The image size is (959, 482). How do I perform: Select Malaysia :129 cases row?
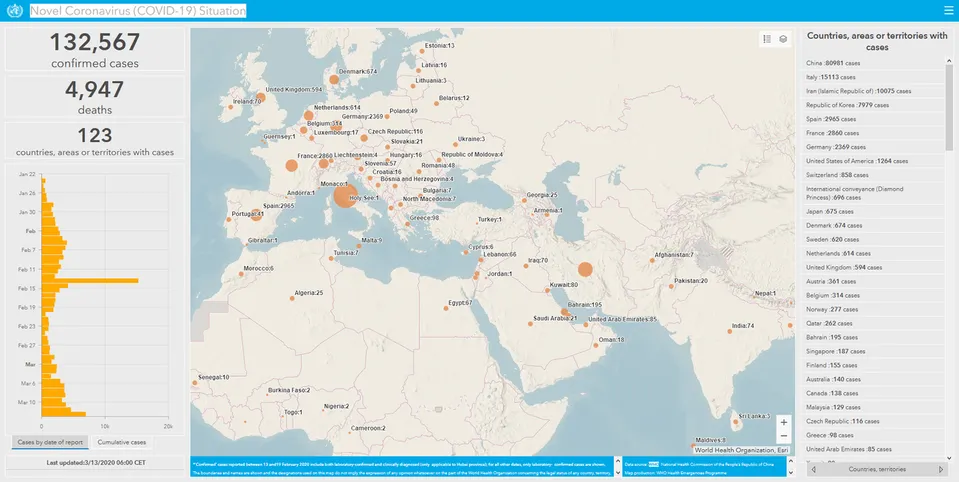point(873,407)
